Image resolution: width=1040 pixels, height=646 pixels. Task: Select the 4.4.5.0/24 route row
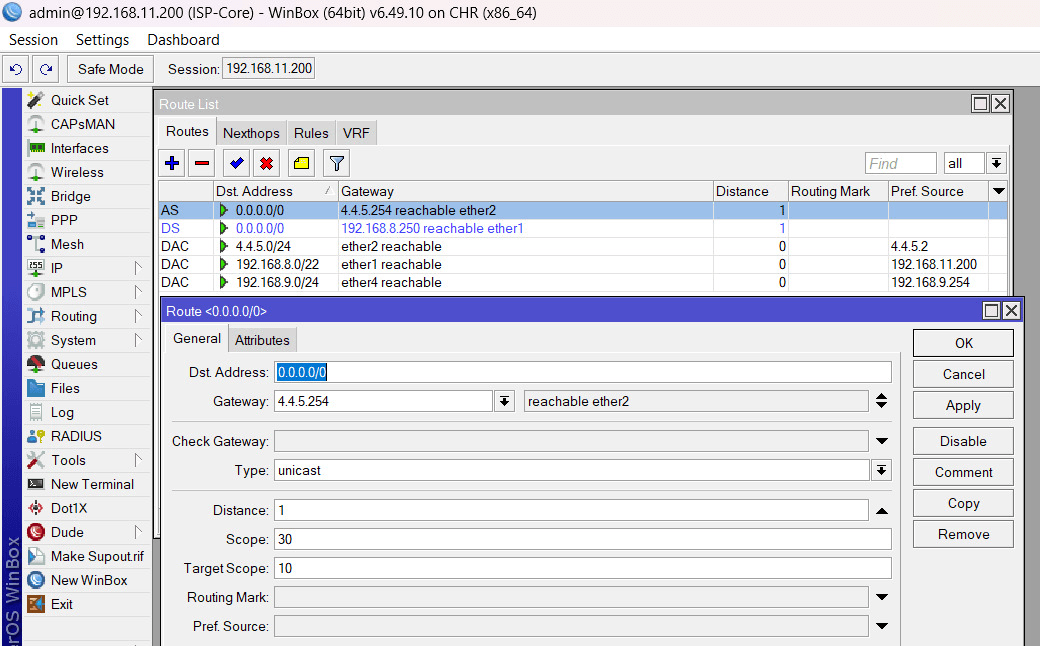[x=582, y=246]
